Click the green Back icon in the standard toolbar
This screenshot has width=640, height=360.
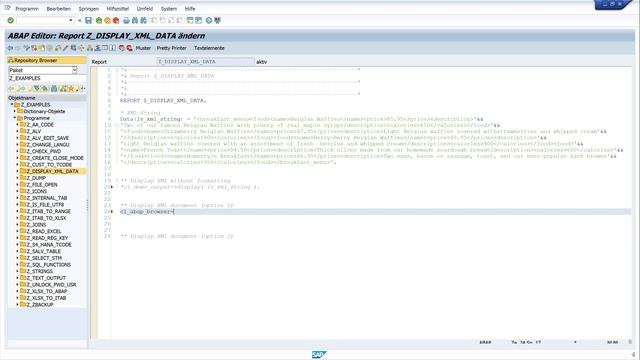coord(99,20)
